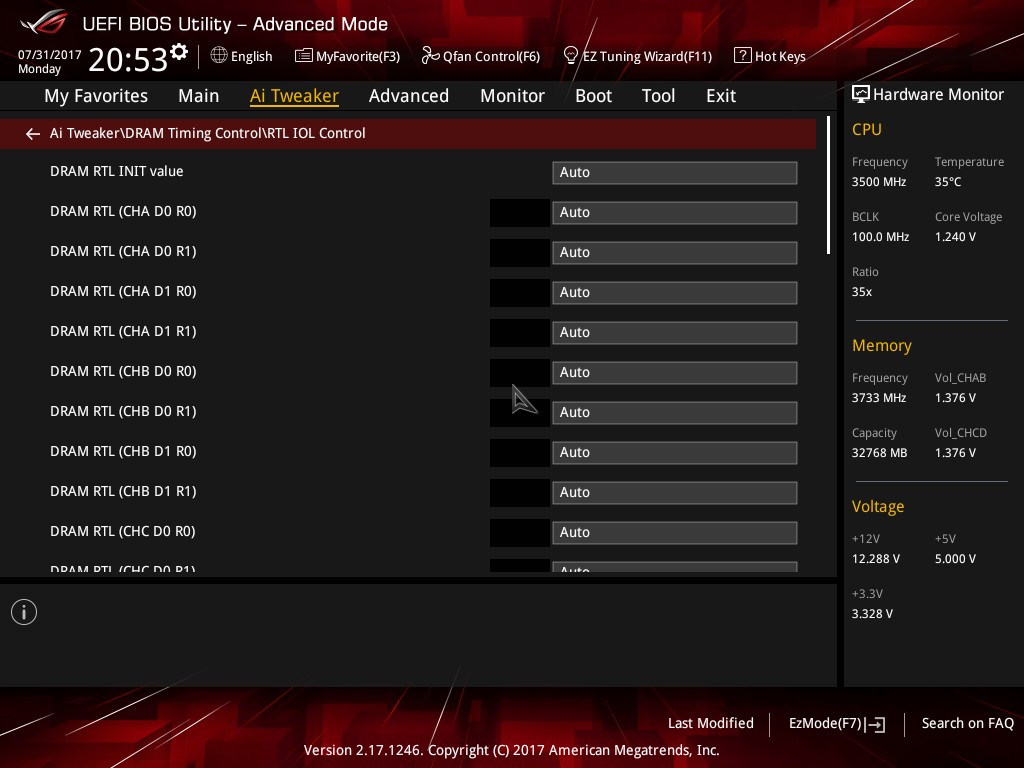Click the 20:53 clock display
Image resolution: width=1024 pixels, height=768 pixels.
click(x=128, y=59)
